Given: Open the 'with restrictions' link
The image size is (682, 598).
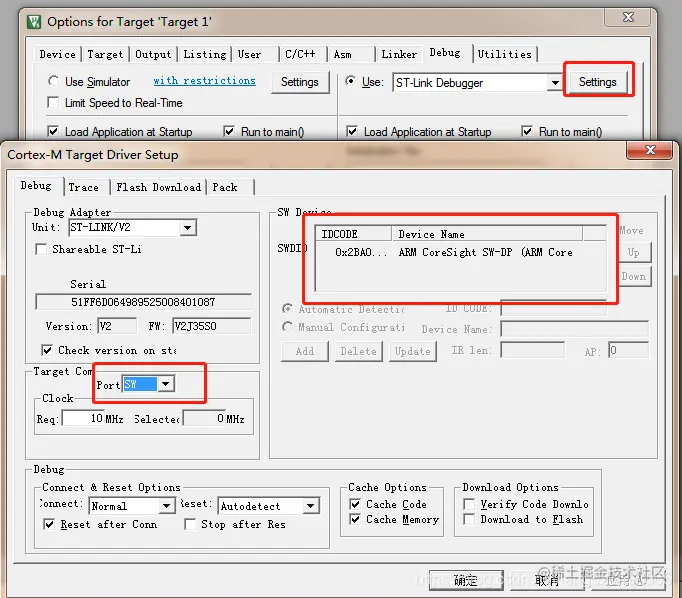Looking at the screenshot, I should coord(204,81).
